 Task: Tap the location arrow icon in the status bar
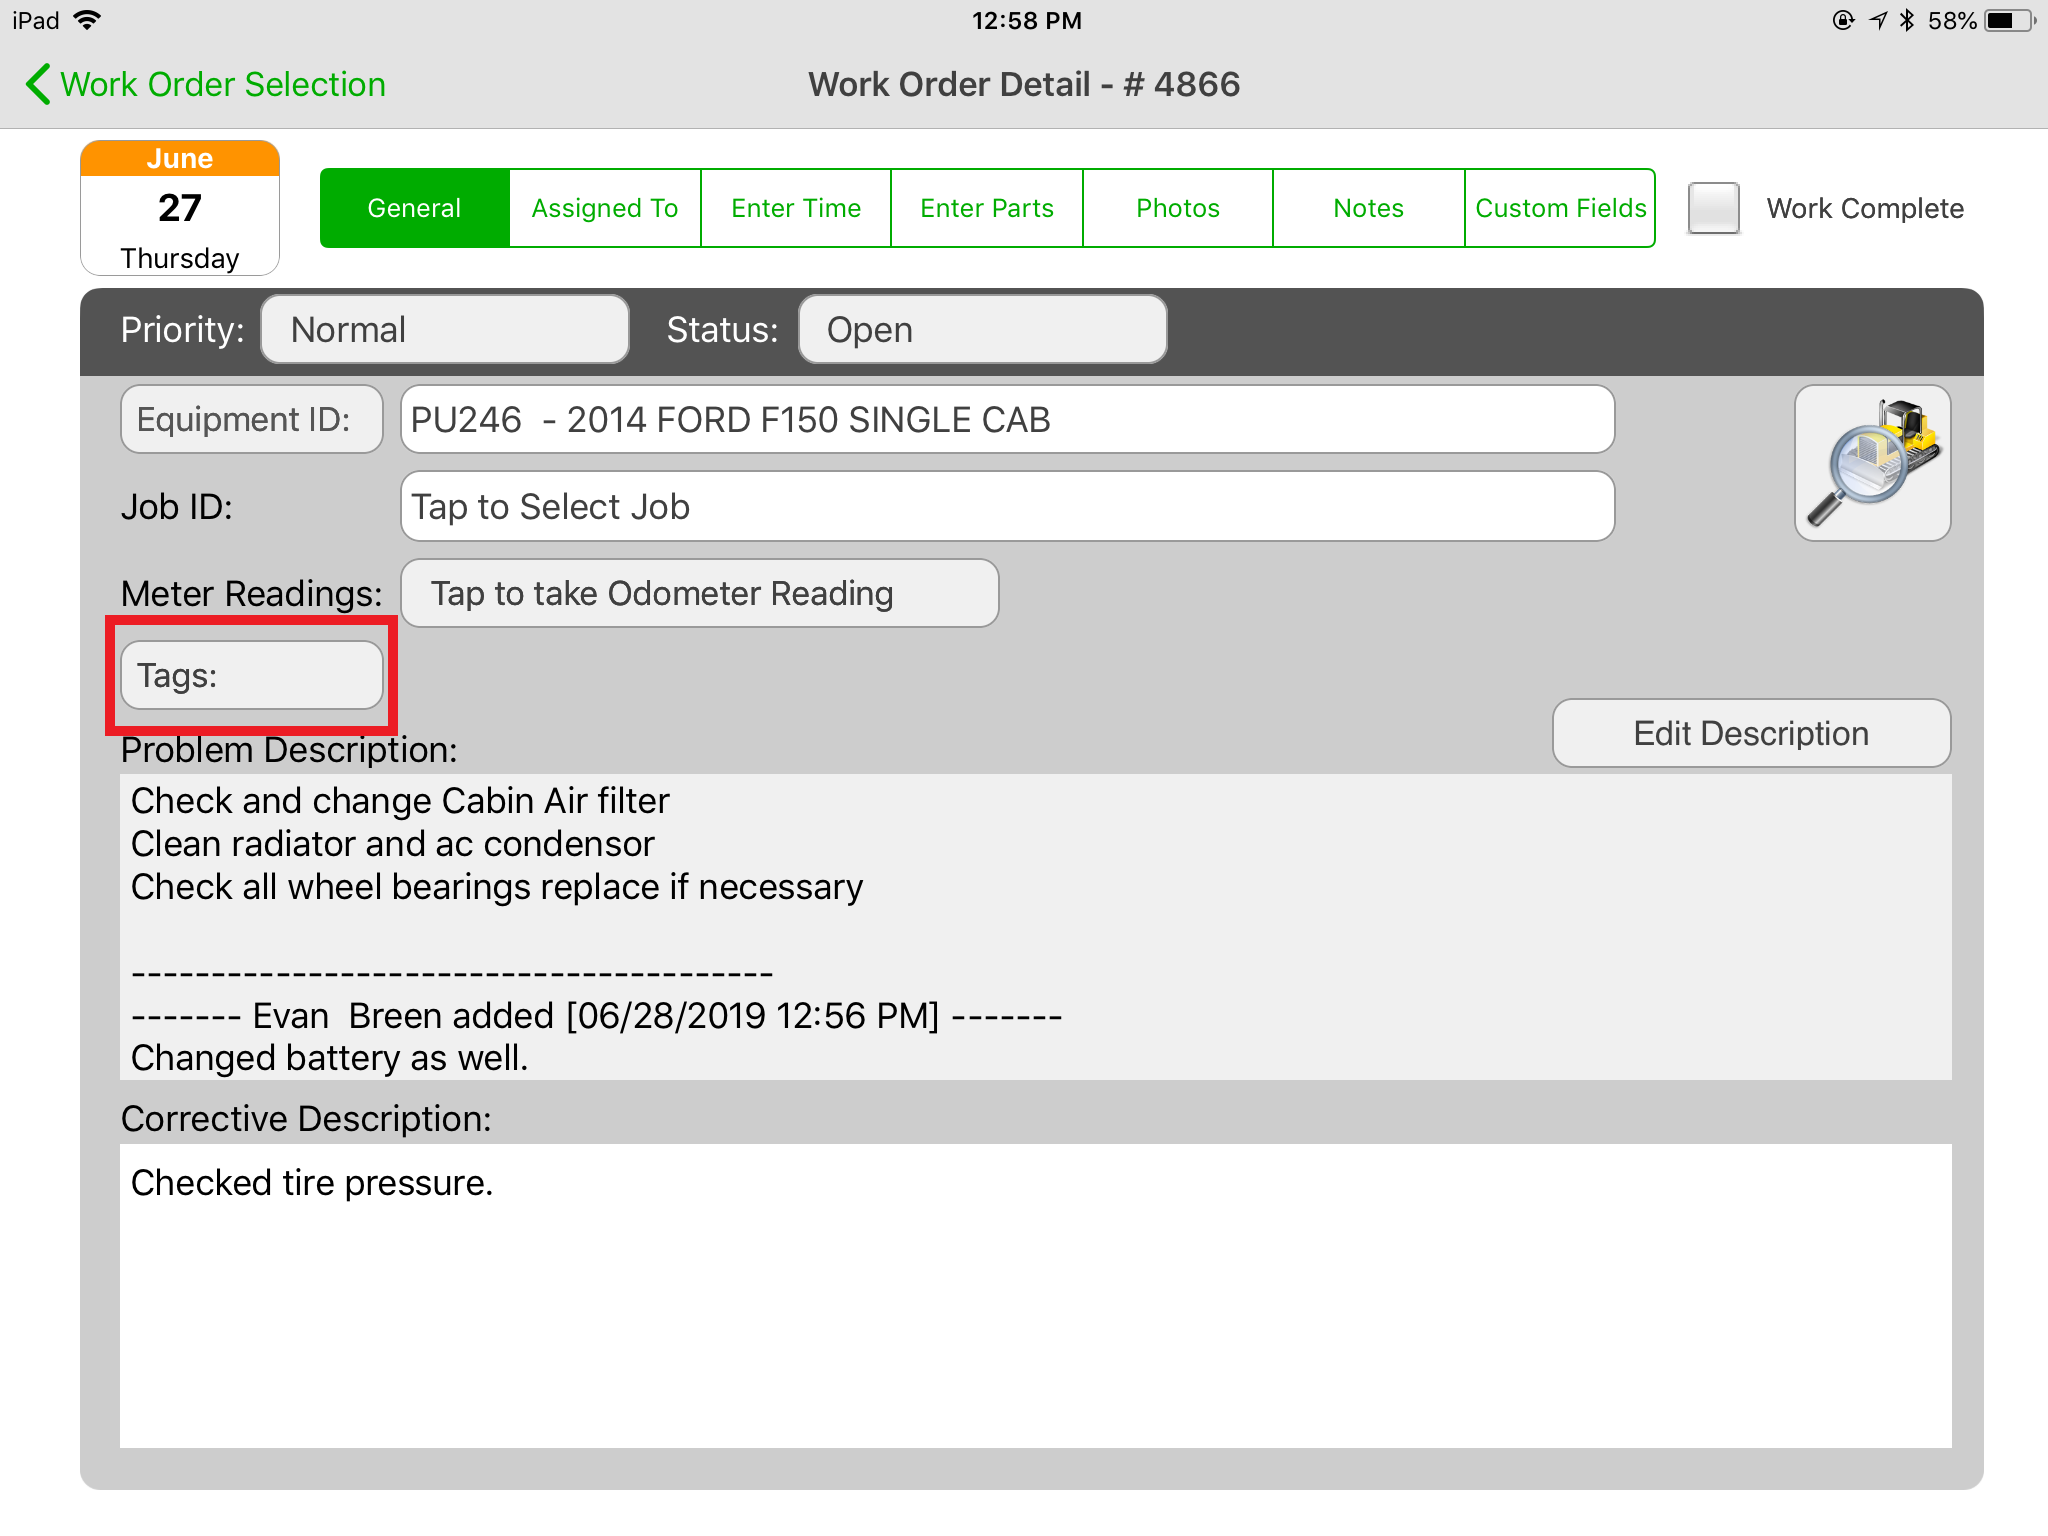1876,19
